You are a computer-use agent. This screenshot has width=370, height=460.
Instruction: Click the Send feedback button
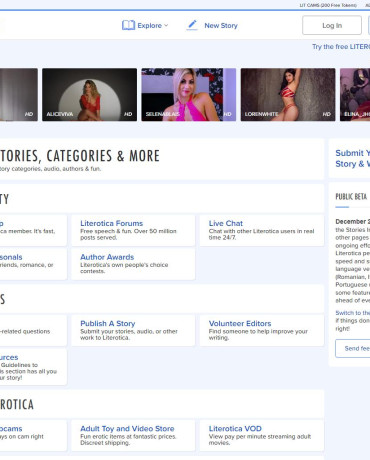(353, 348)
